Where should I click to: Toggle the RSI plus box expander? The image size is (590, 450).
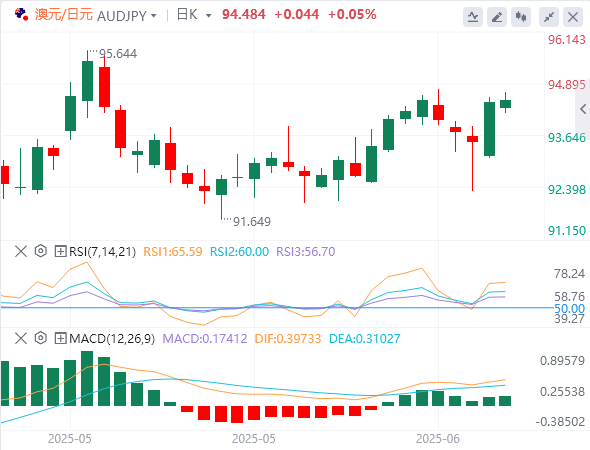point(60,251)
